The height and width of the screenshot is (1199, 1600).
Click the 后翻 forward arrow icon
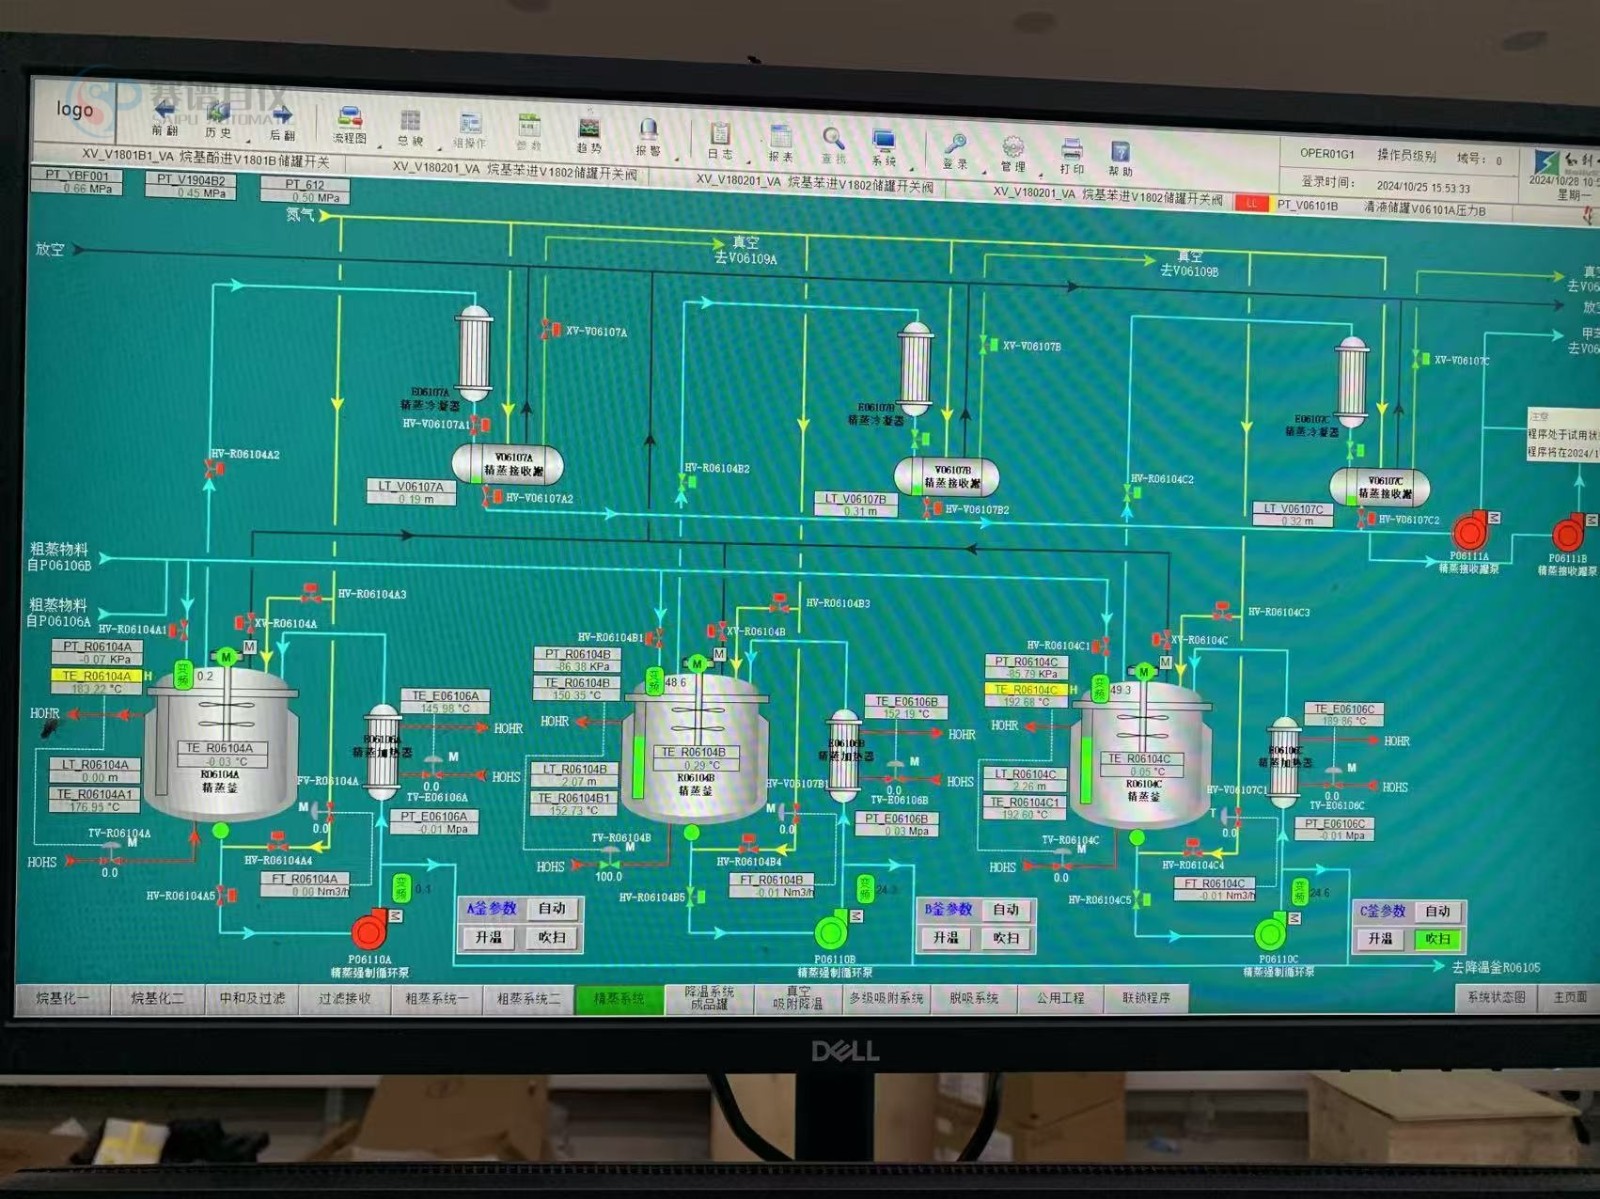pos(282,114)
